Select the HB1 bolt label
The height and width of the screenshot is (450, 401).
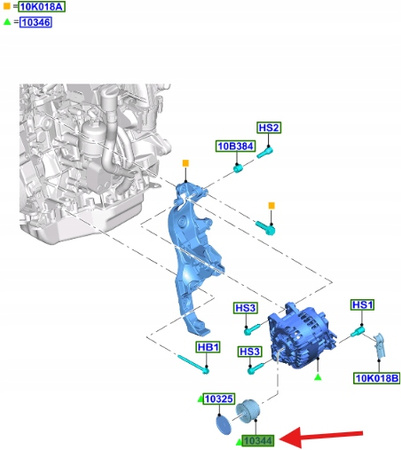pos(208,347)
